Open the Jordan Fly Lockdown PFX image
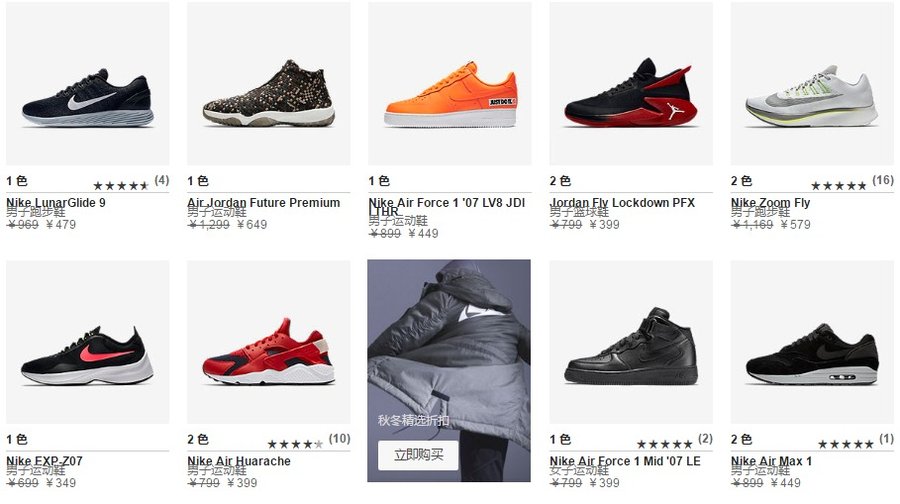The height and width of the screenshot is (504, 900). tap(631, 84)
